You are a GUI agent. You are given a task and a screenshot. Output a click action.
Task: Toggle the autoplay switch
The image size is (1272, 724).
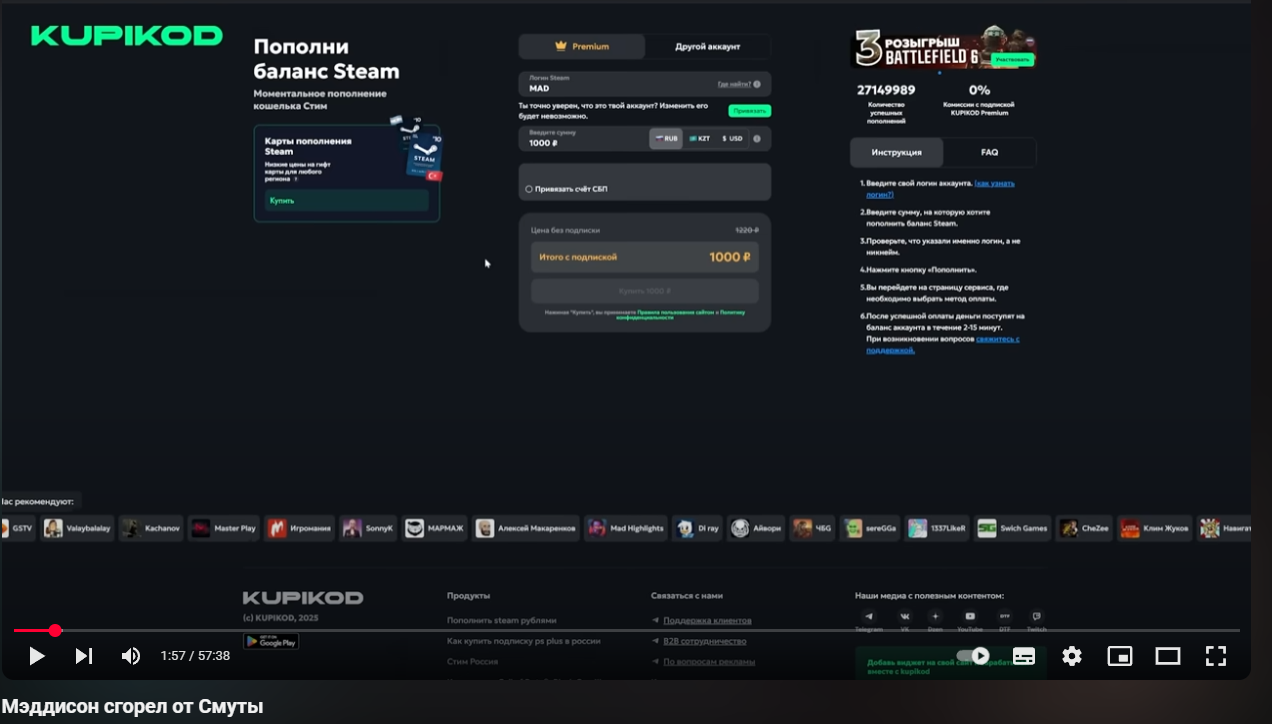973,656
